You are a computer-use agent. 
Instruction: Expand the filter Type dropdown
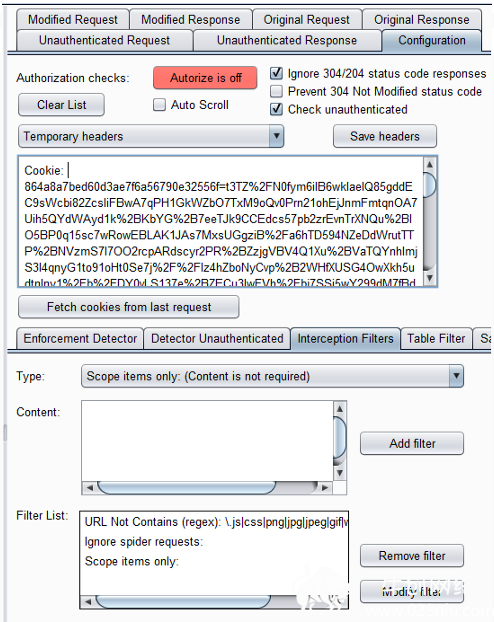[x=272, y=376]
